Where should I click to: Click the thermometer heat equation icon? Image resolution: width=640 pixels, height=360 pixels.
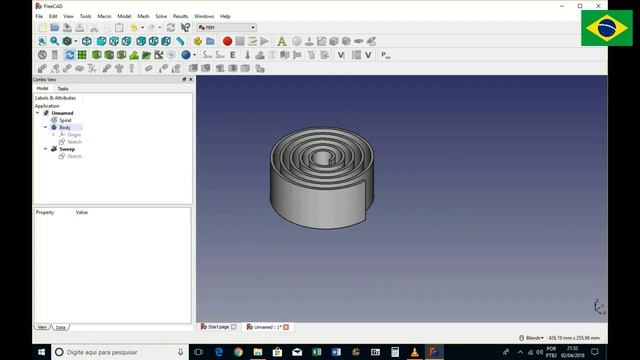point(247,55)
